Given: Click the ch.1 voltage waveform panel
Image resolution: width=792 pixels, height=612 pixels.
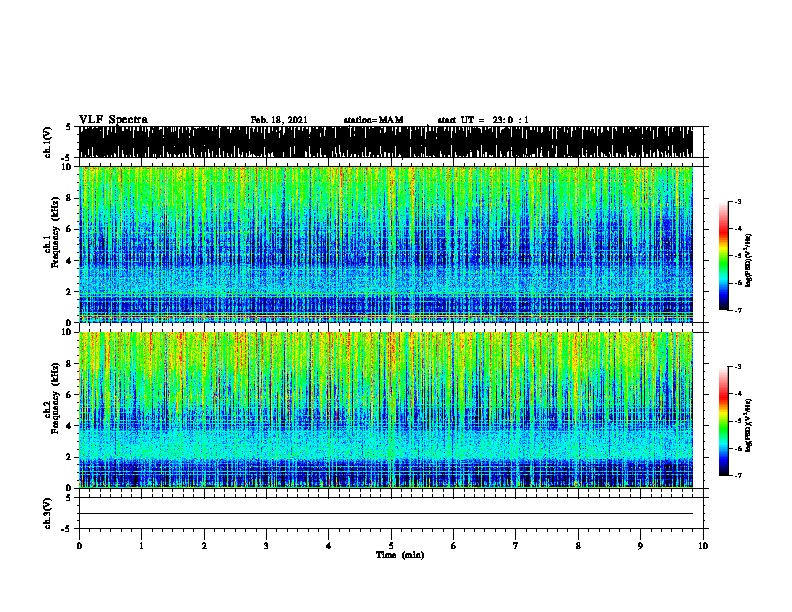Looking at the screenshot, I should pyautogui.click(x=386, y=142).
